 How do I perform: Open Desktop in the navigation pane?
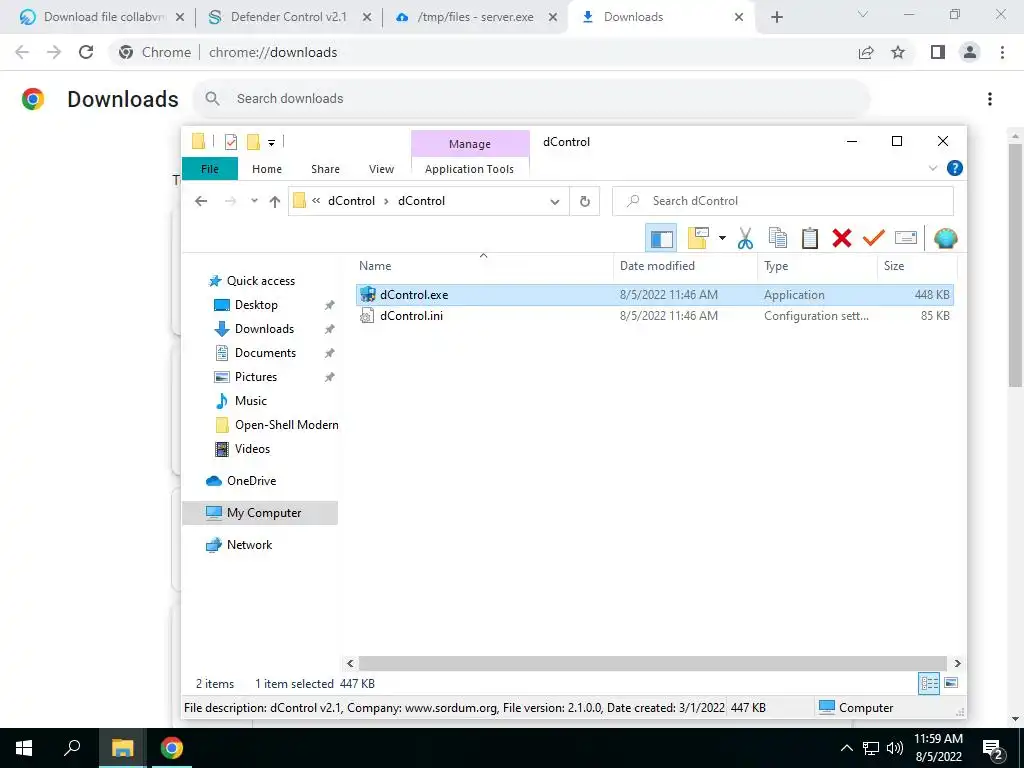256,305
